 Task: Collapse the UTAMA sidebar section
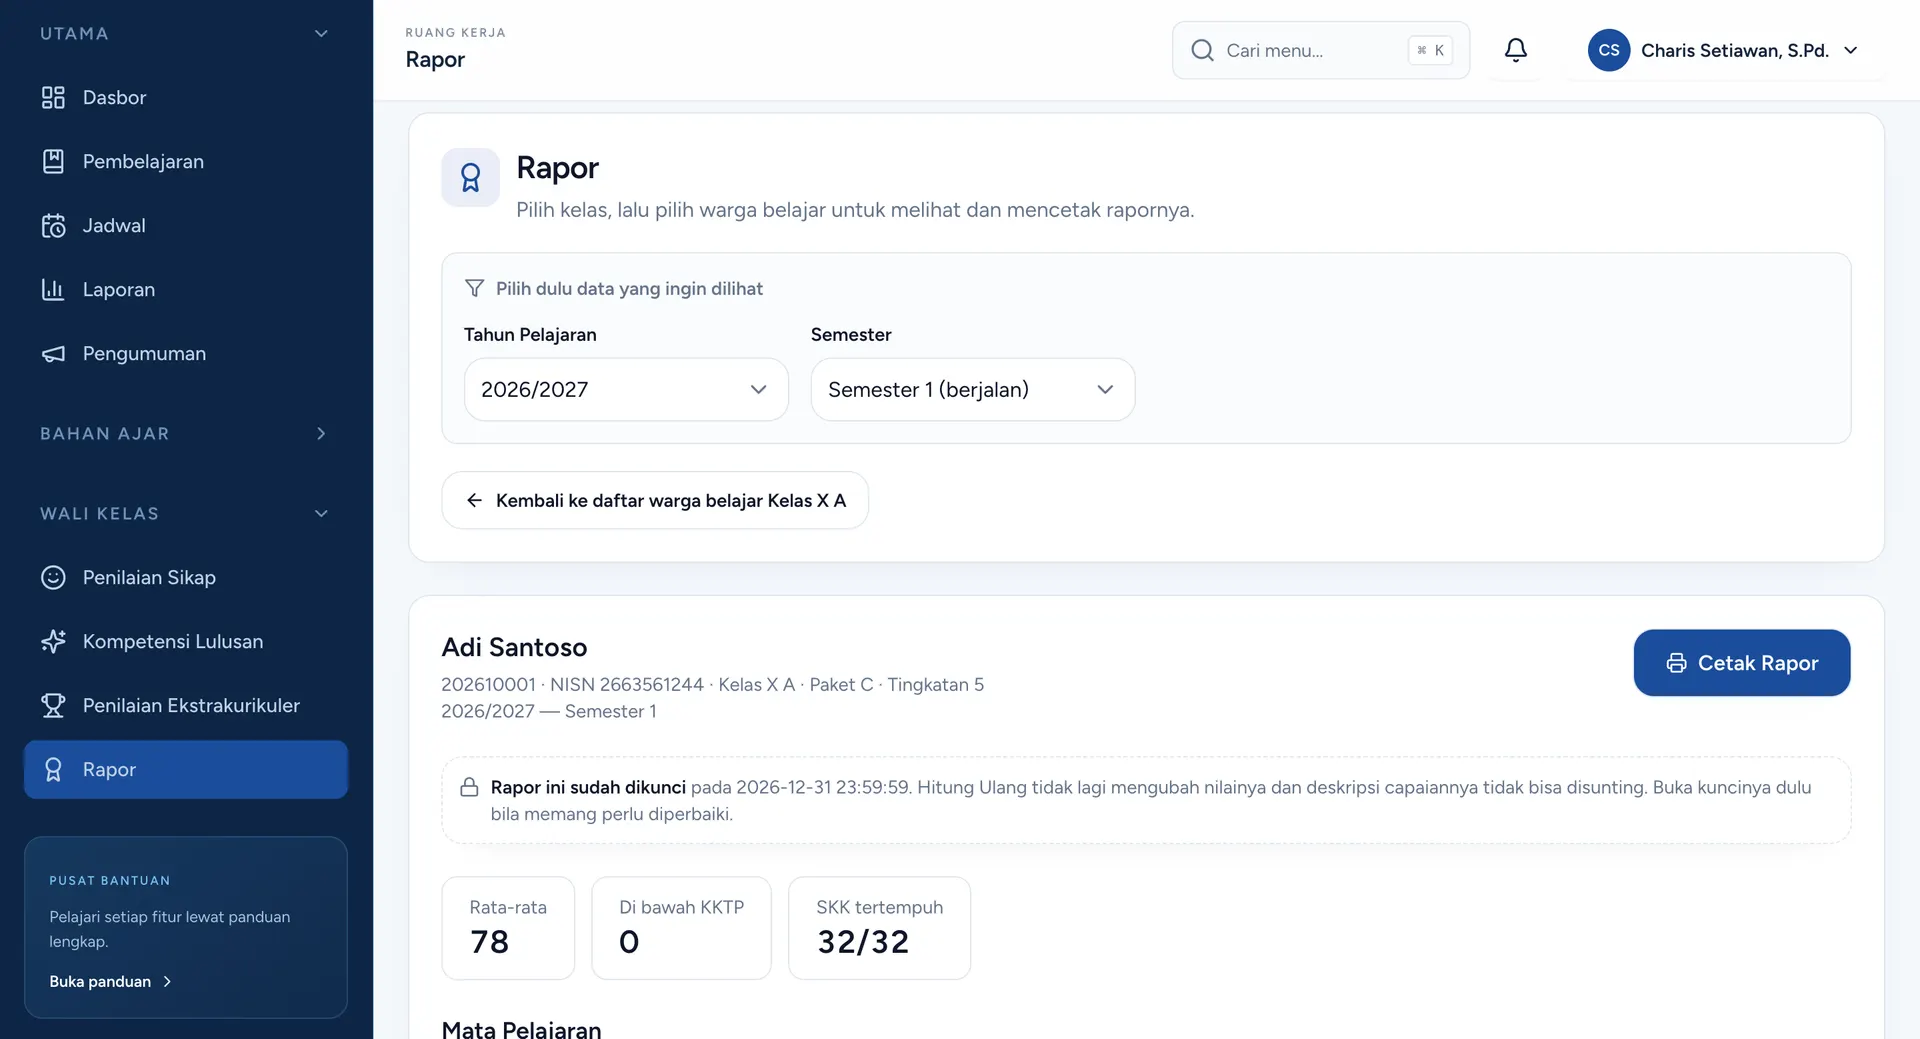click(186, 33)
